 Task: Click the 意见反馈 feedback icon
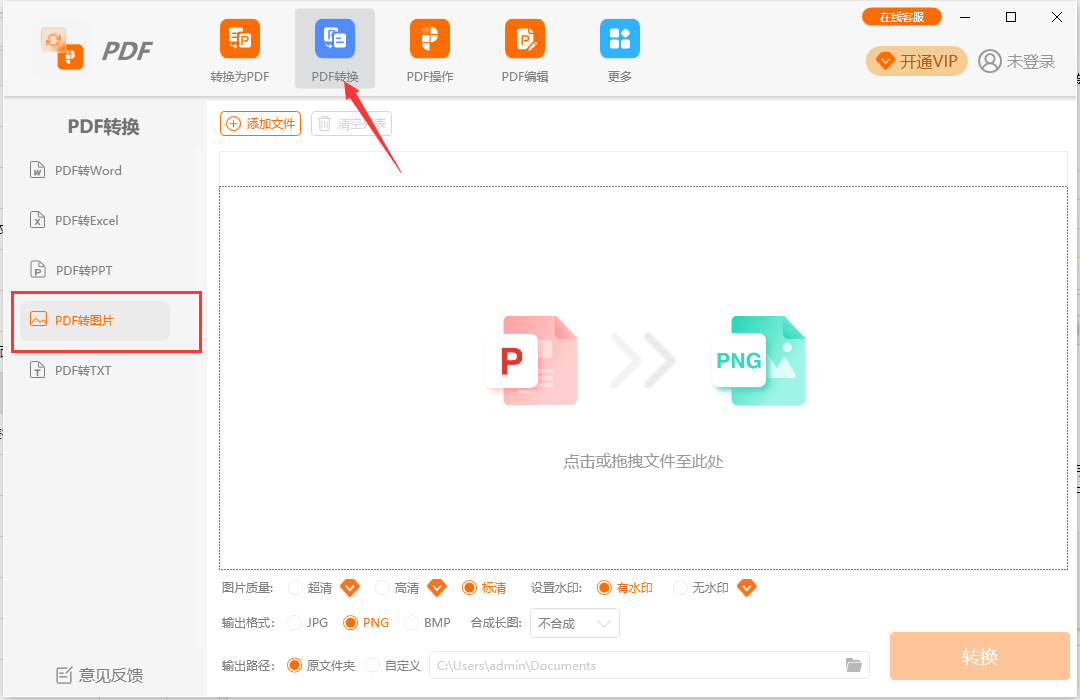click(x=65, y=675)
